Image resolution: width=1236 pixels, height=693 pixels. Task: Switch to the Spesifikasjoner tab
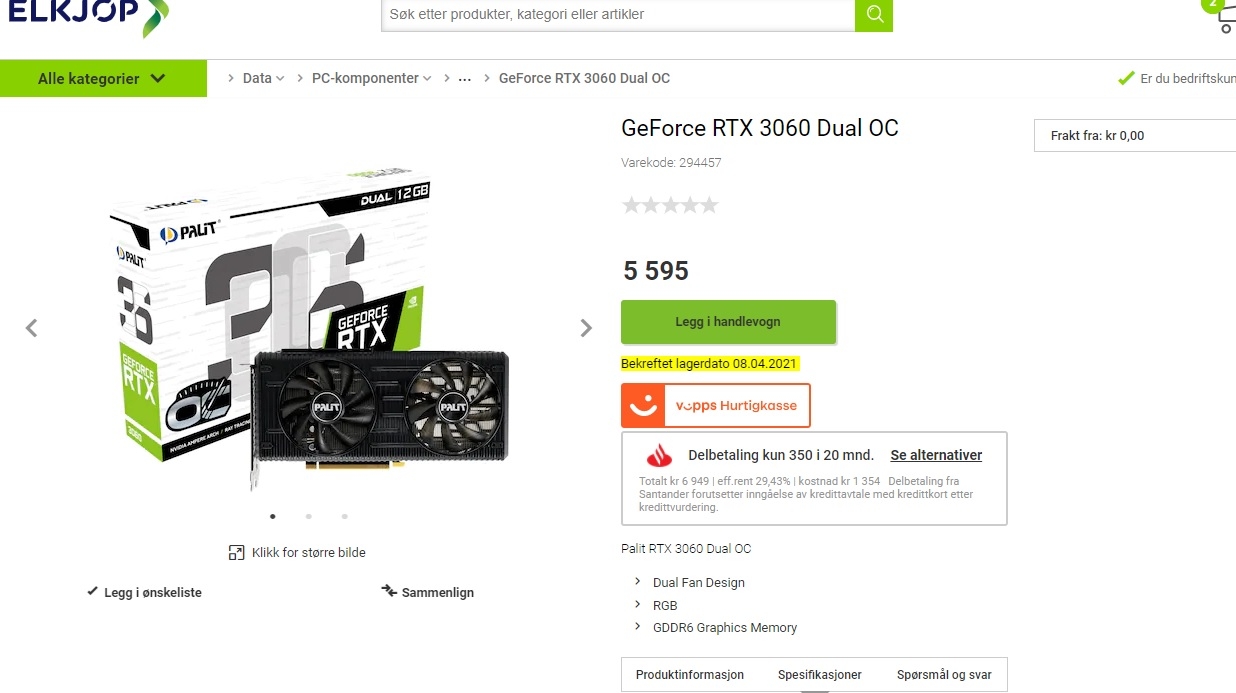[x=820, y=675]
